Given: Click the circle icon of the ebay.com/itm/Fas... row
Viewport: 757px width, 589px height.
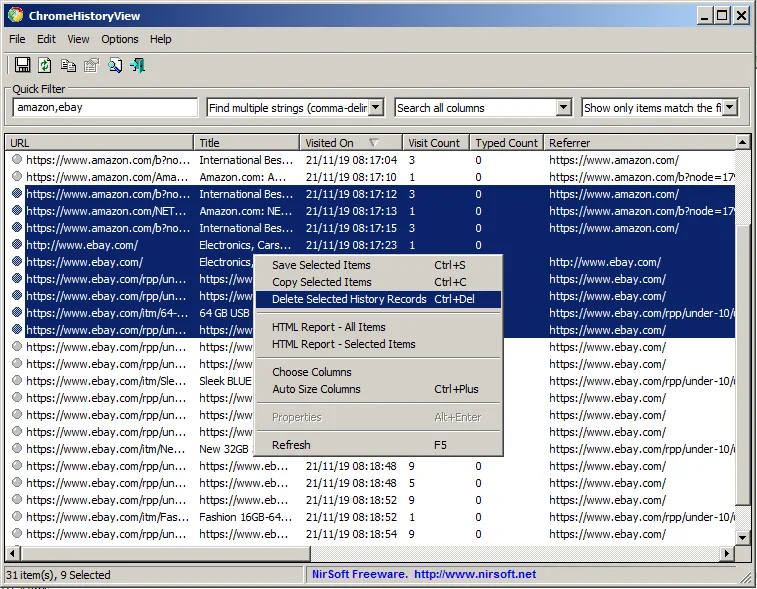Looking at the screenshot, I should coord(17,517).
